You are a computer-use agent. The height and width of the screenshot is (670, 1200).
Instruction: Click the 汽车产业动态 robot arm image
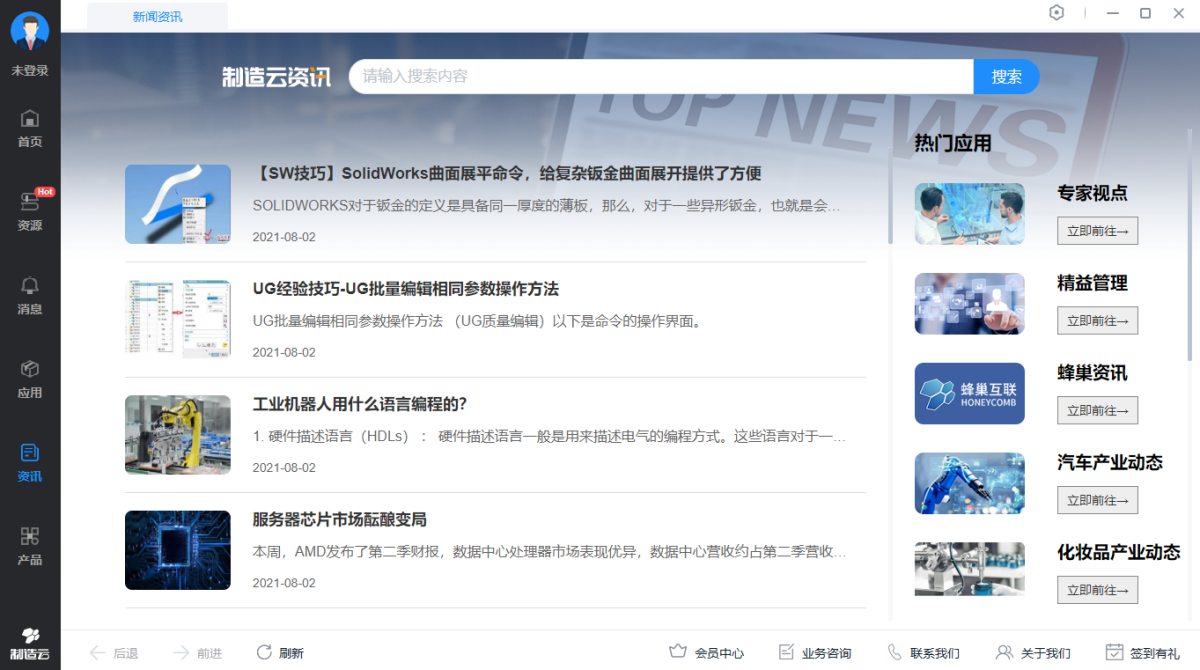tap(970, 483)
